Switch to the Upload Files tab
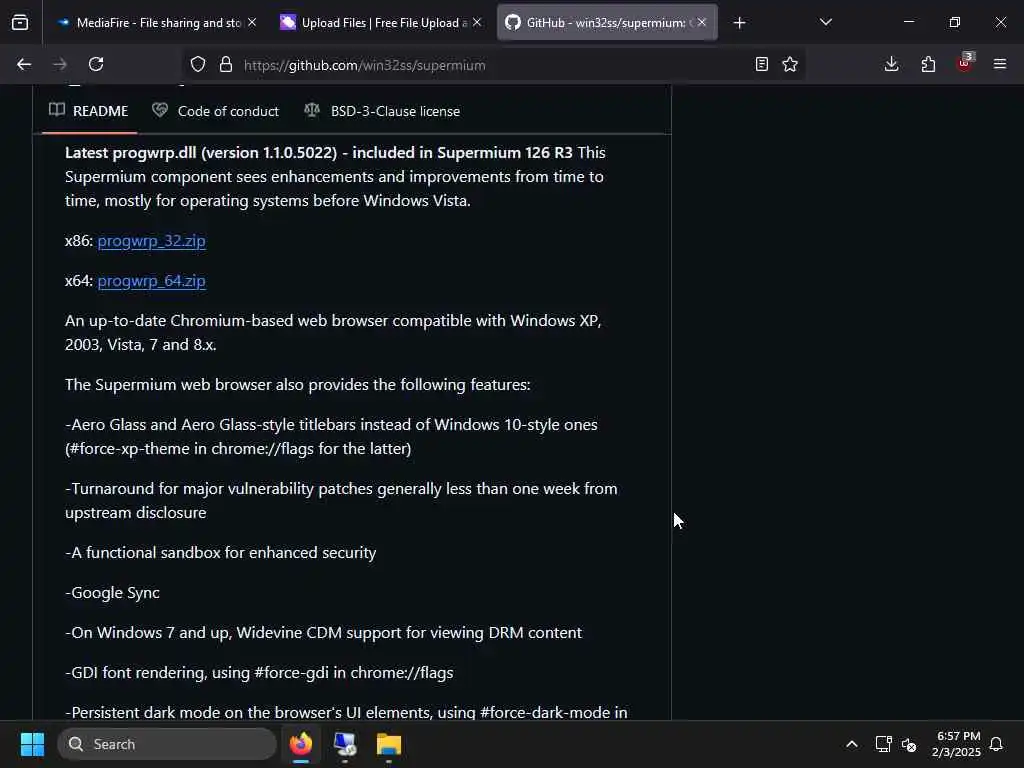Screen dimensions: 1024x768 point(381,22)
